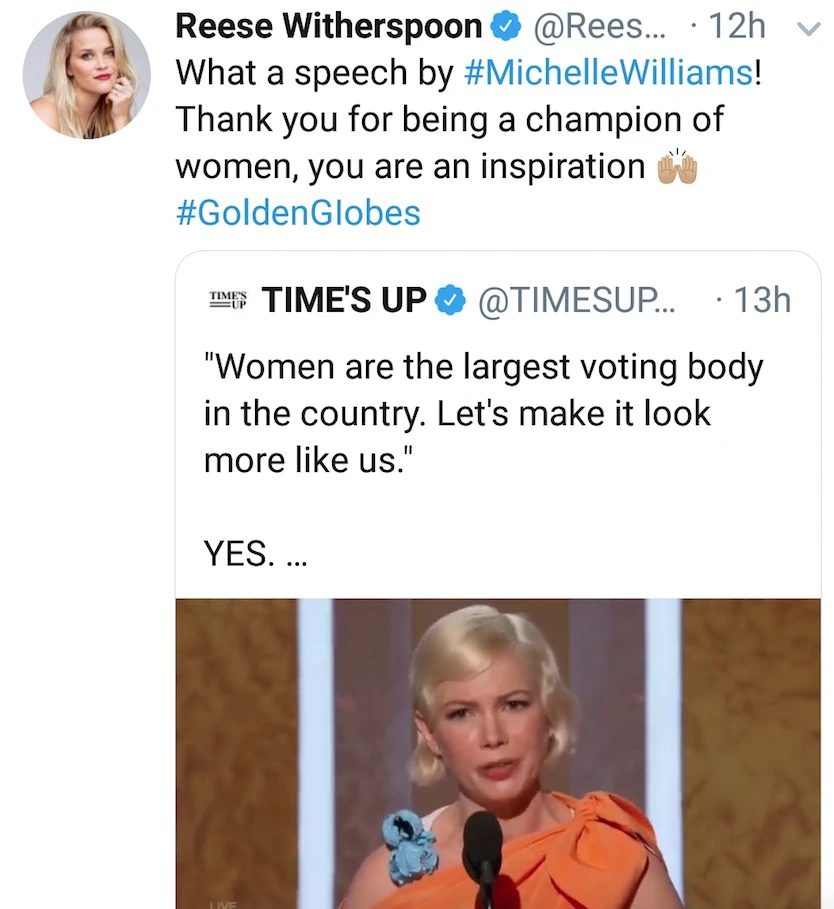Open tweet permalink via 12h timestamp

coord(736,28)
